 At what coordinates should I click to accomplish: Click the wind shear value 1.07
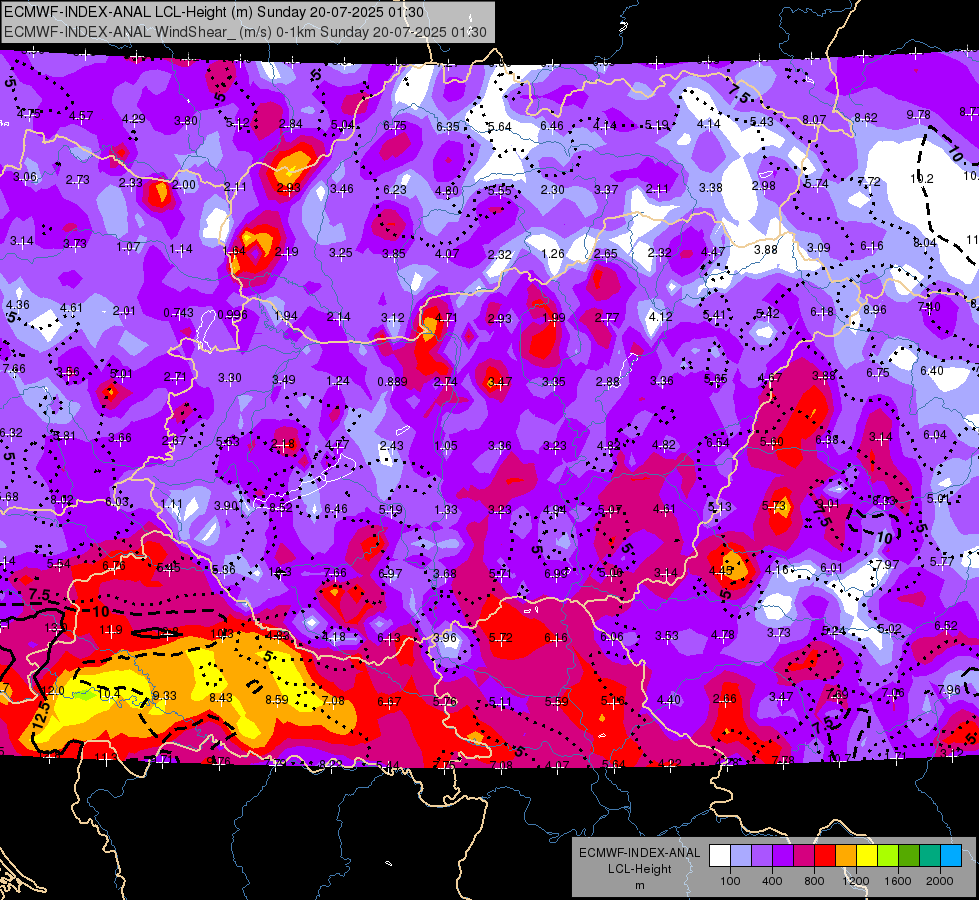coord(128,246)
